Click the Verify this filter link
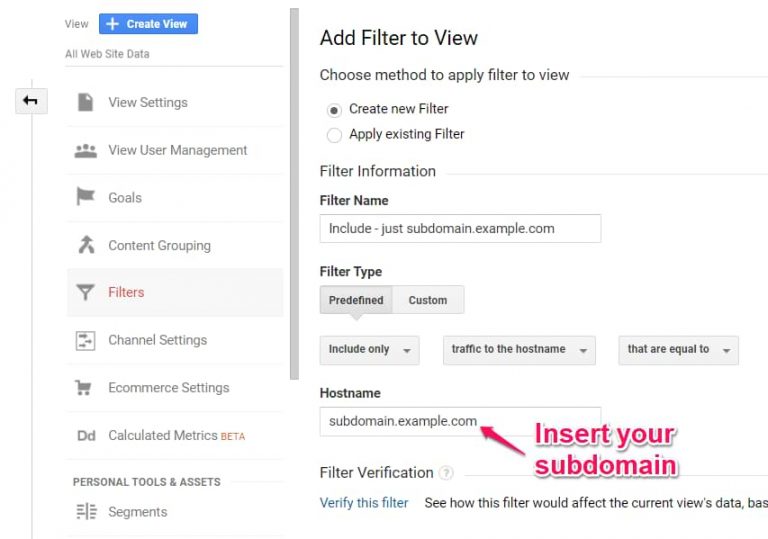 click(x=364, y=503)
